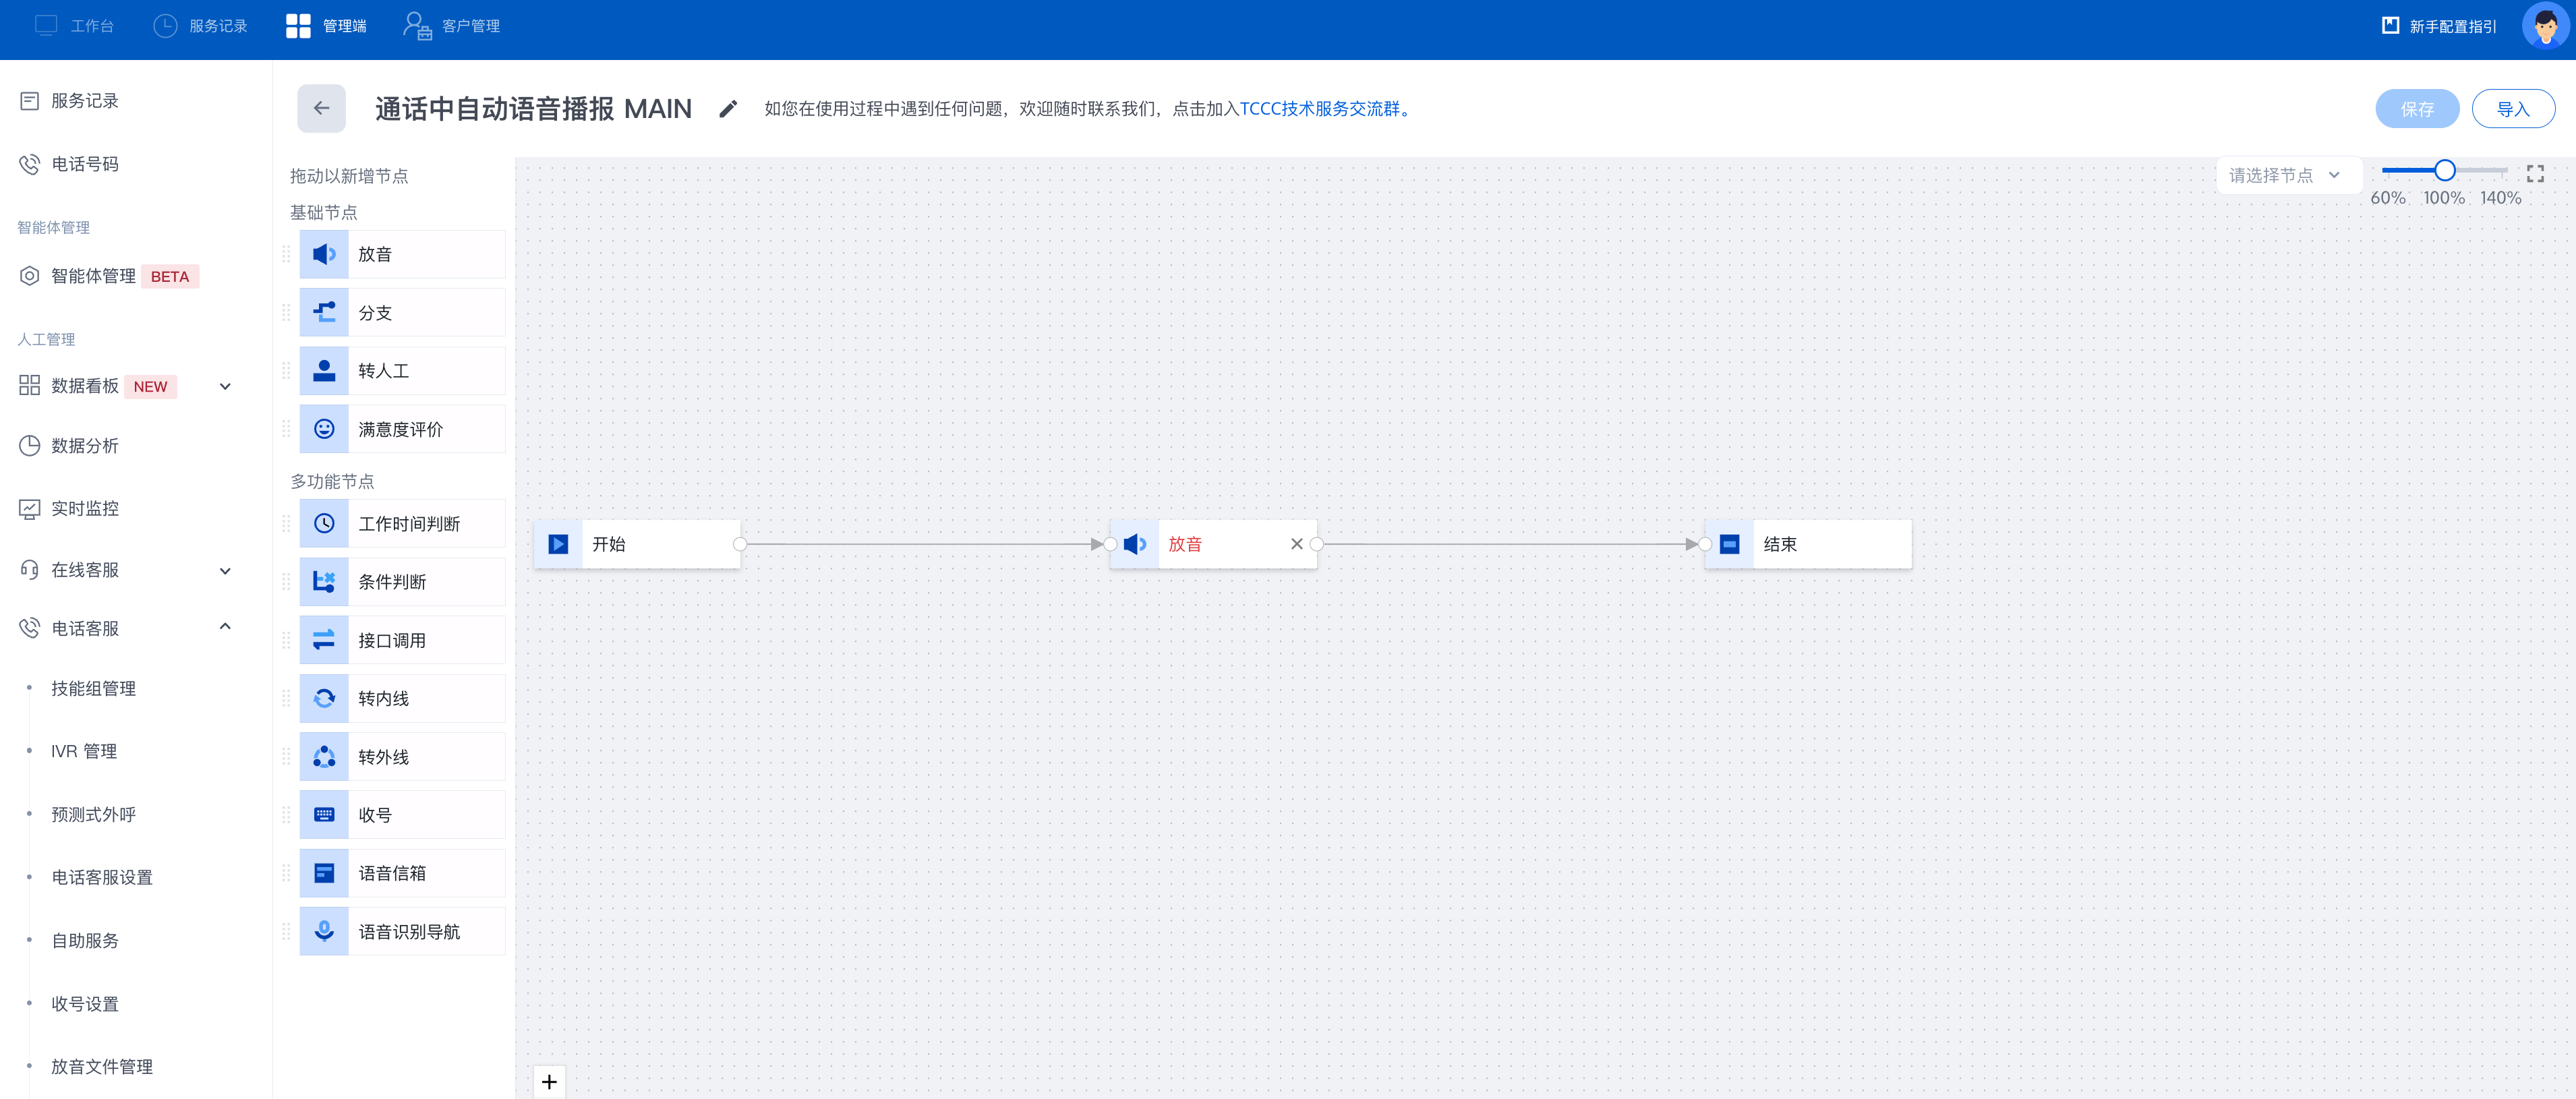Click the back arrow button
Image resolution: width=2576 pixels, height=1099 pixels.
pos(321,108)
